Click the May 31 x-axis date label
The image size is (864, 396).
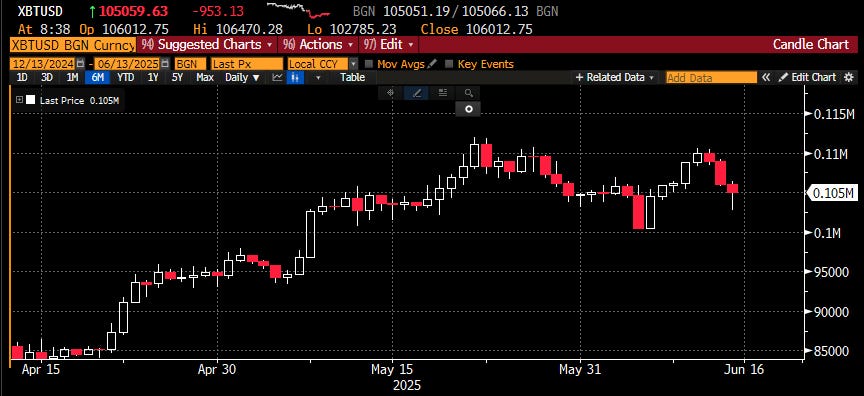579,370
